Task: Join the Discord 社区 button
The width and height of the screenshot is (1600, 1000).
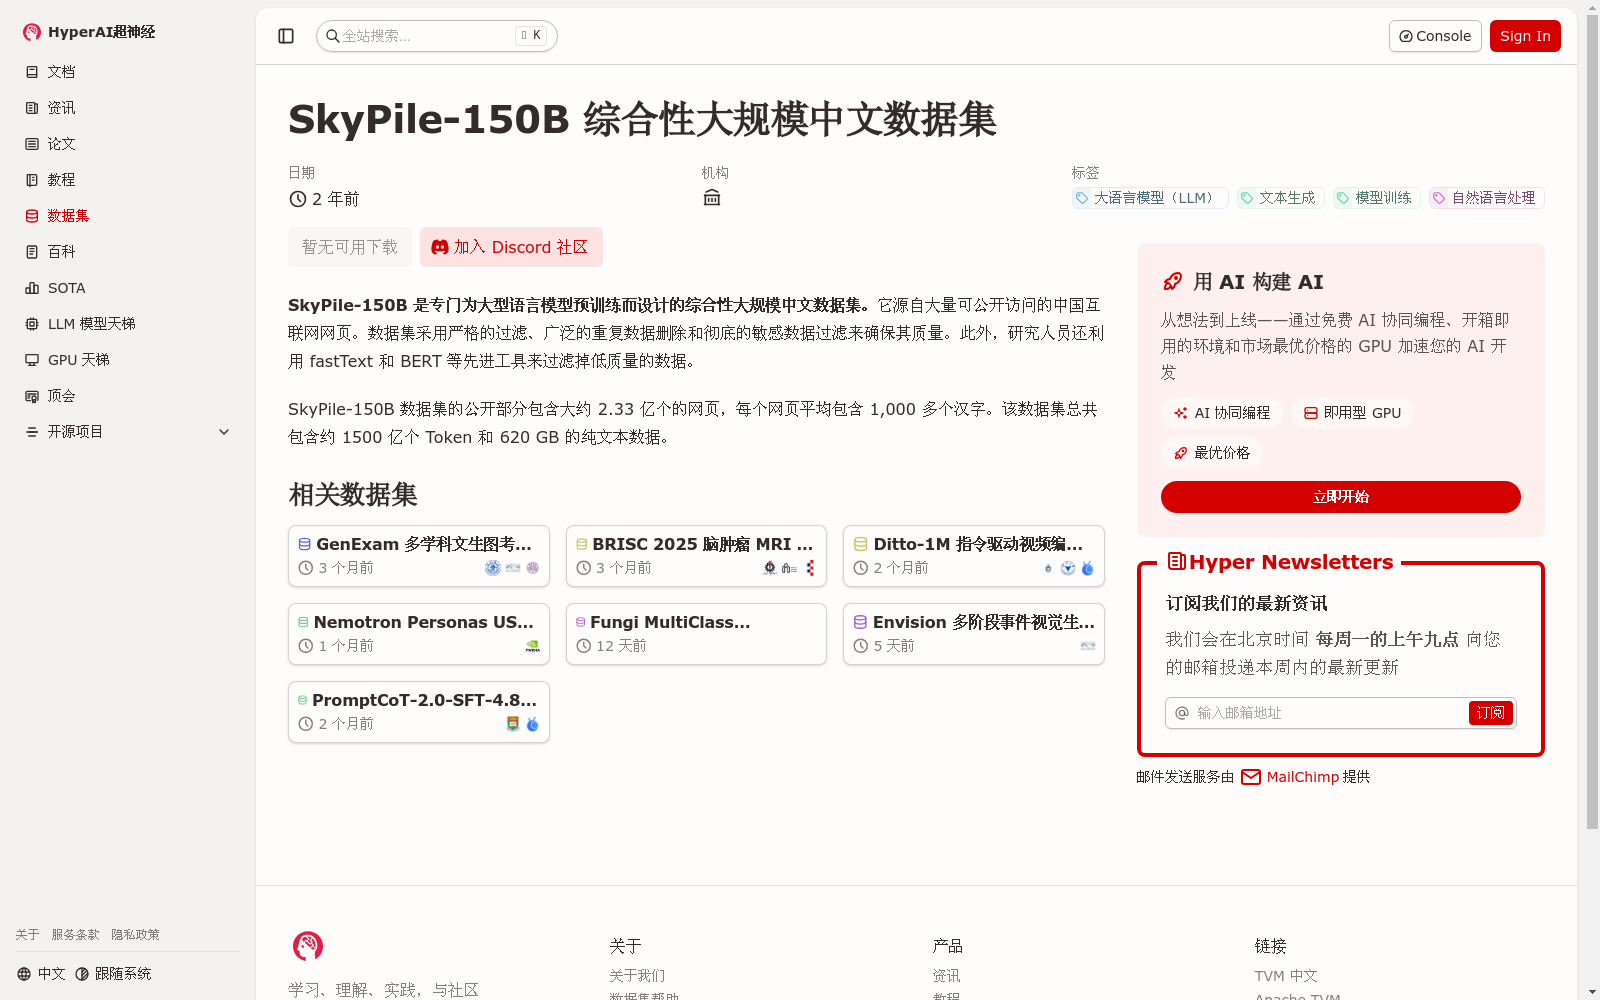Action: (x=511, y=247)
